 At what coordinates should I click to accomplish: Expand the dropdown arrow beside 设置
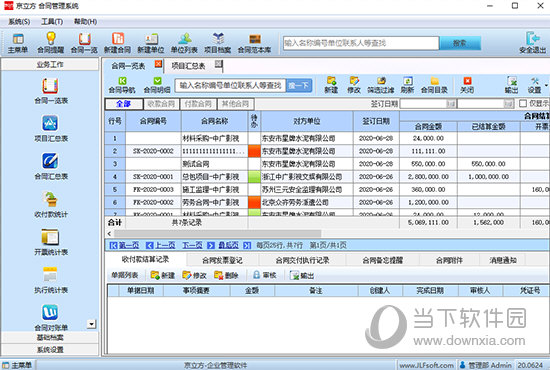[x=546, y=85]
